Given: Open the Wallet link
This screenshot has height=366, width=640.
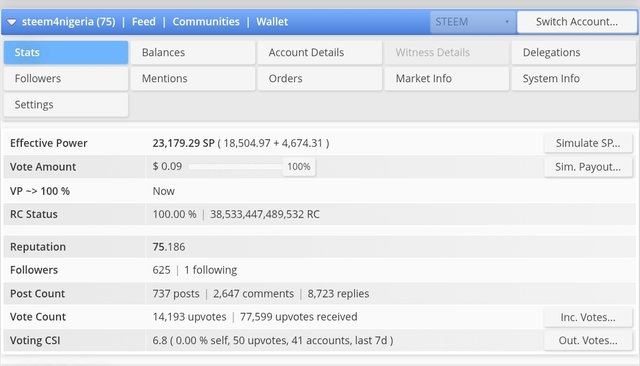Looking at the screenshot, I should (x=272, y=22).
